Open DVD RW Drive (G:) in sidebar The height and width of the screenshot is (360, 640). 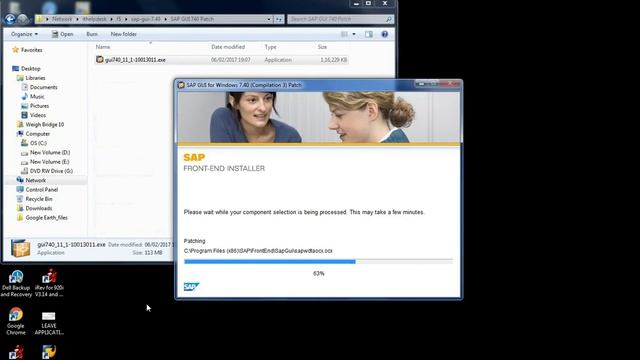(x=51, y=171)
